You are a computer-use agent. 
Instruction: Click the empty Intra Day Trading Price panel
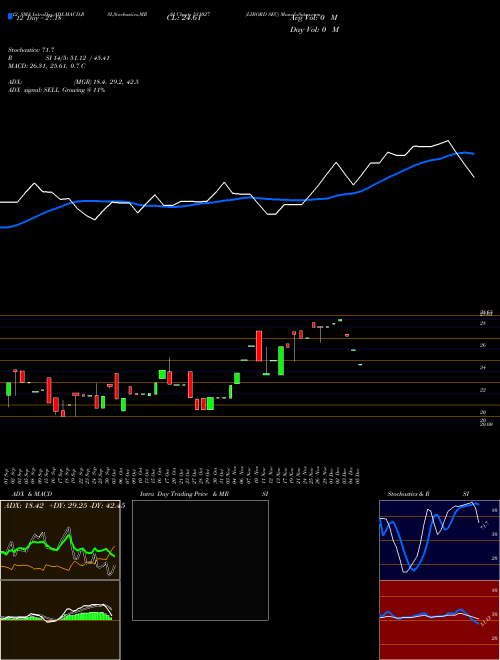200,560
